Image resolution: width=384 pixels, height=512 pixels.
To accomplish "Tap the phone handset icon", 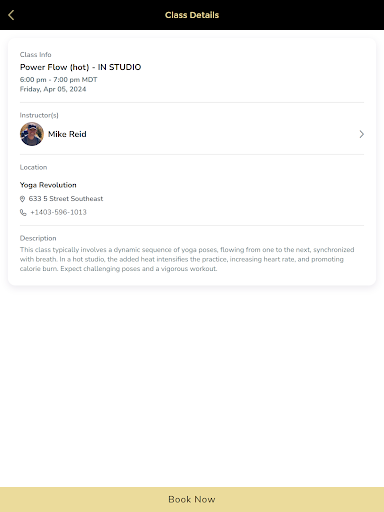I will click(x=23, y=212).
